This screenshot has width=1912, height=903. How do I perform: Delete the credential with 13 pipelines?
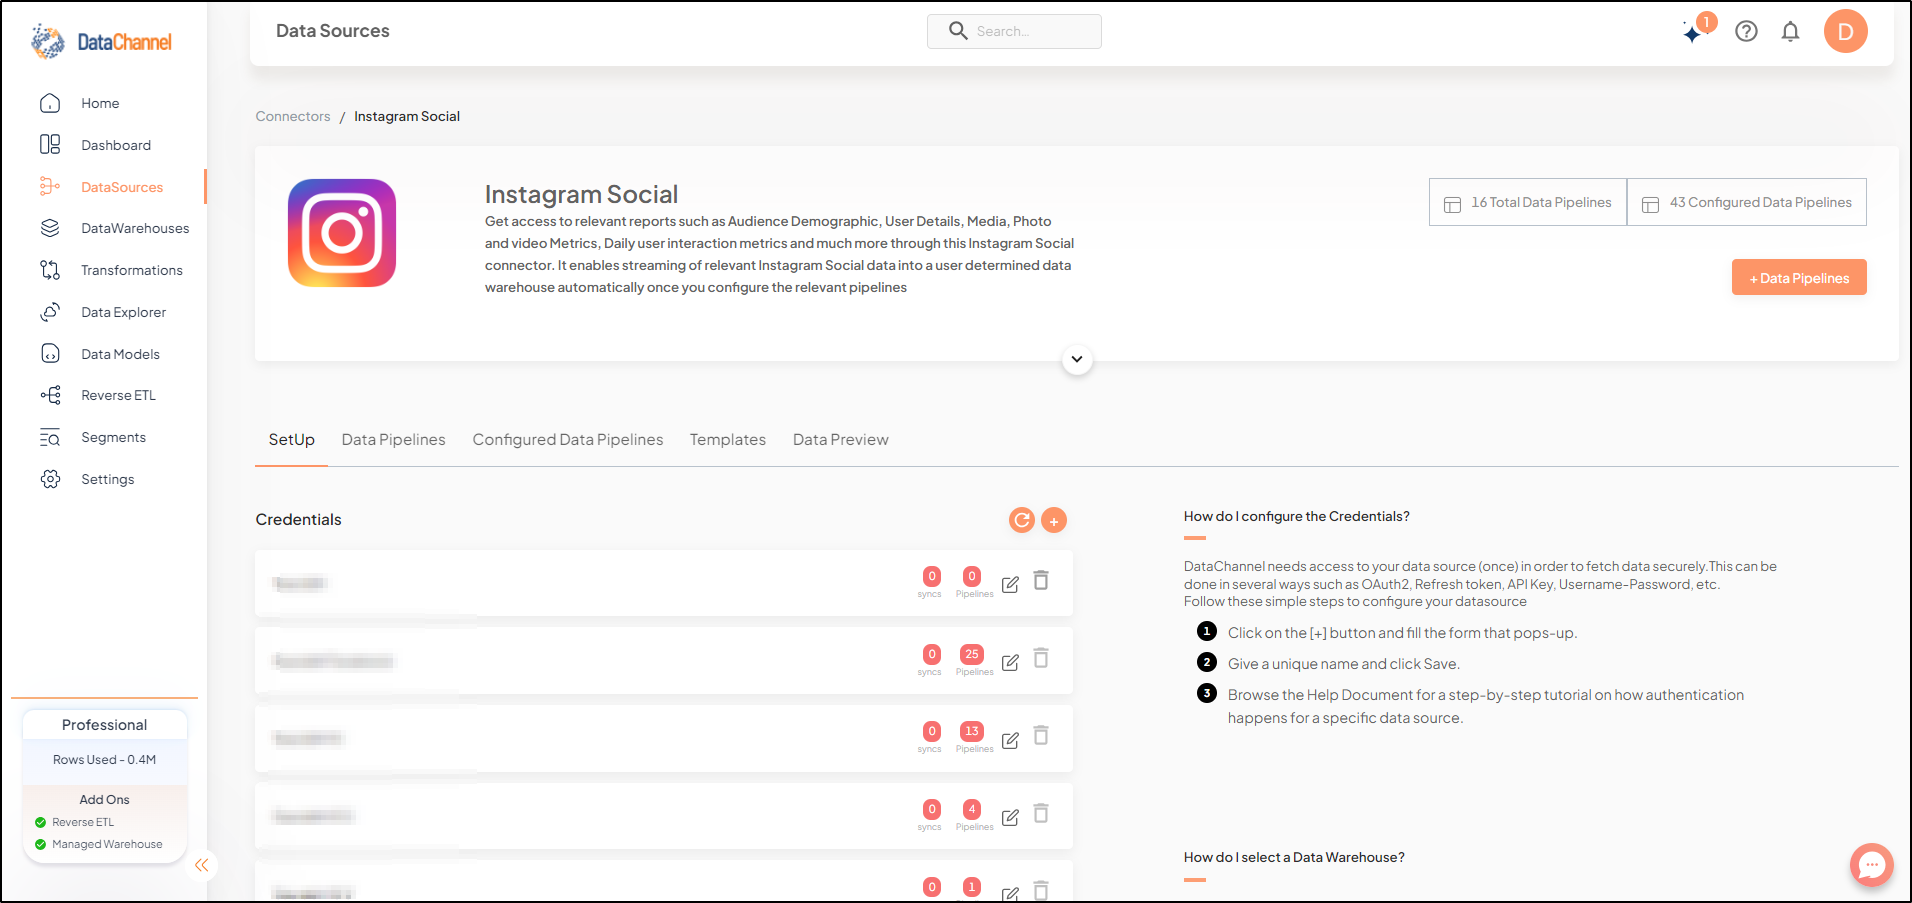(1041, 735)
